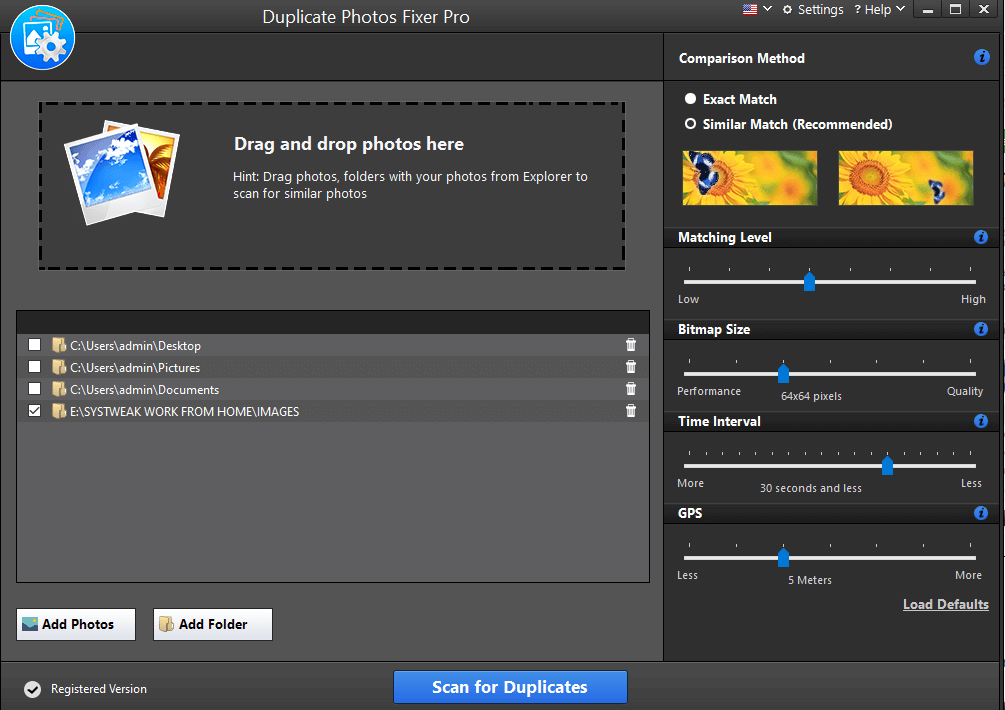
Task: Select Similar Match (Recommended) radio option
Action: (690, 124)
